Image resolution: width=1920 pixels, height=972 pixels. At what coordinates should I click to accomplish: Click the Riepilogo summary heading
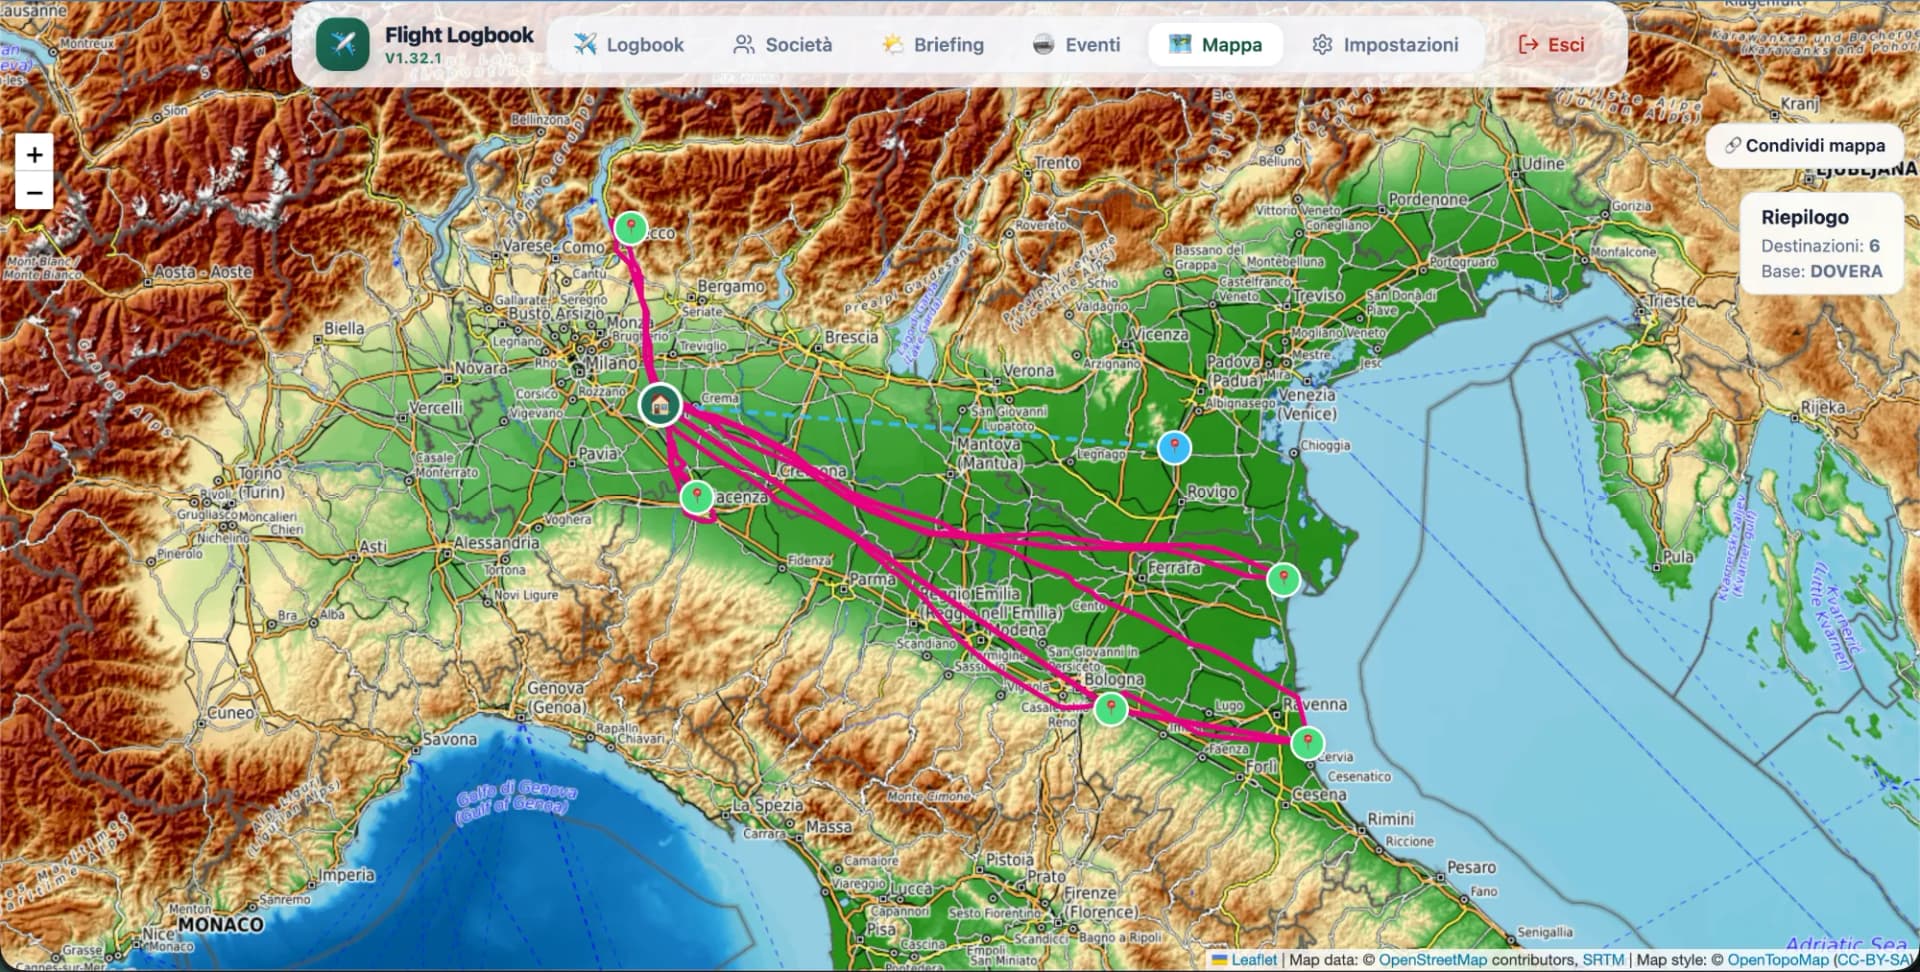coord(1804,217)
